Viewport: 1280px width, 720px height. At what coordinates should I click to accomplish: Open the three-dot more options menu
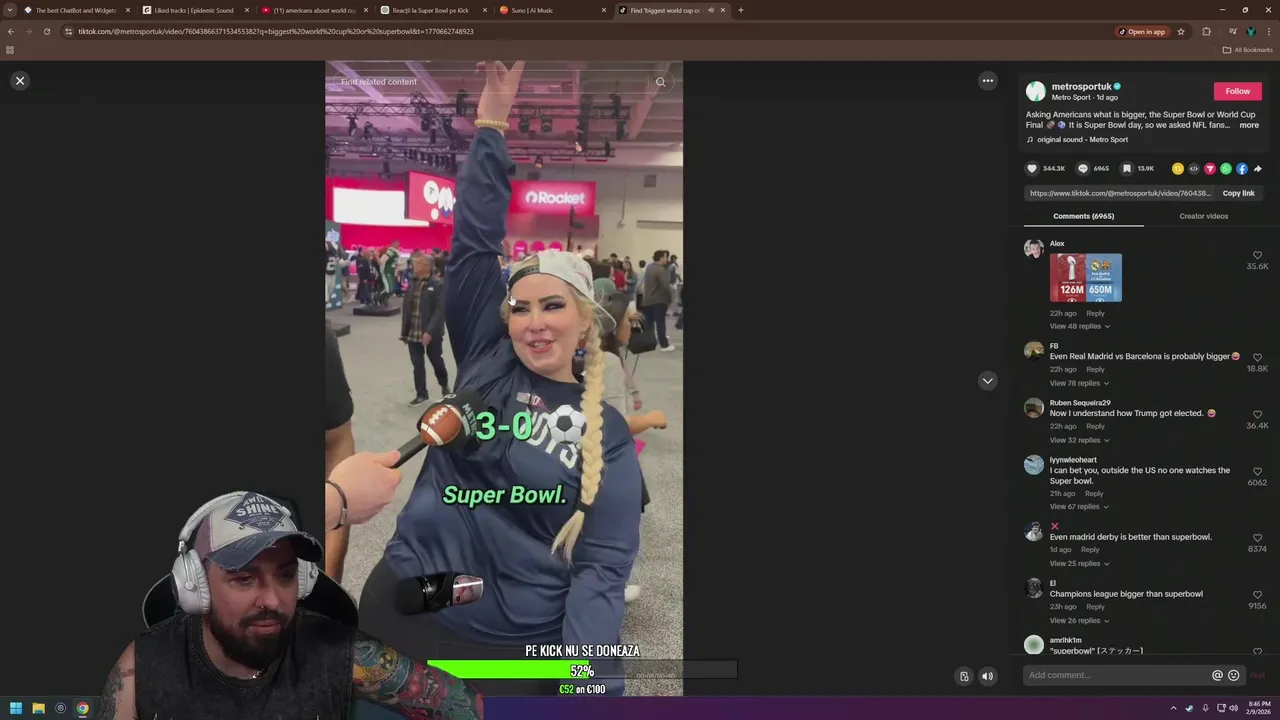point(988,81)
